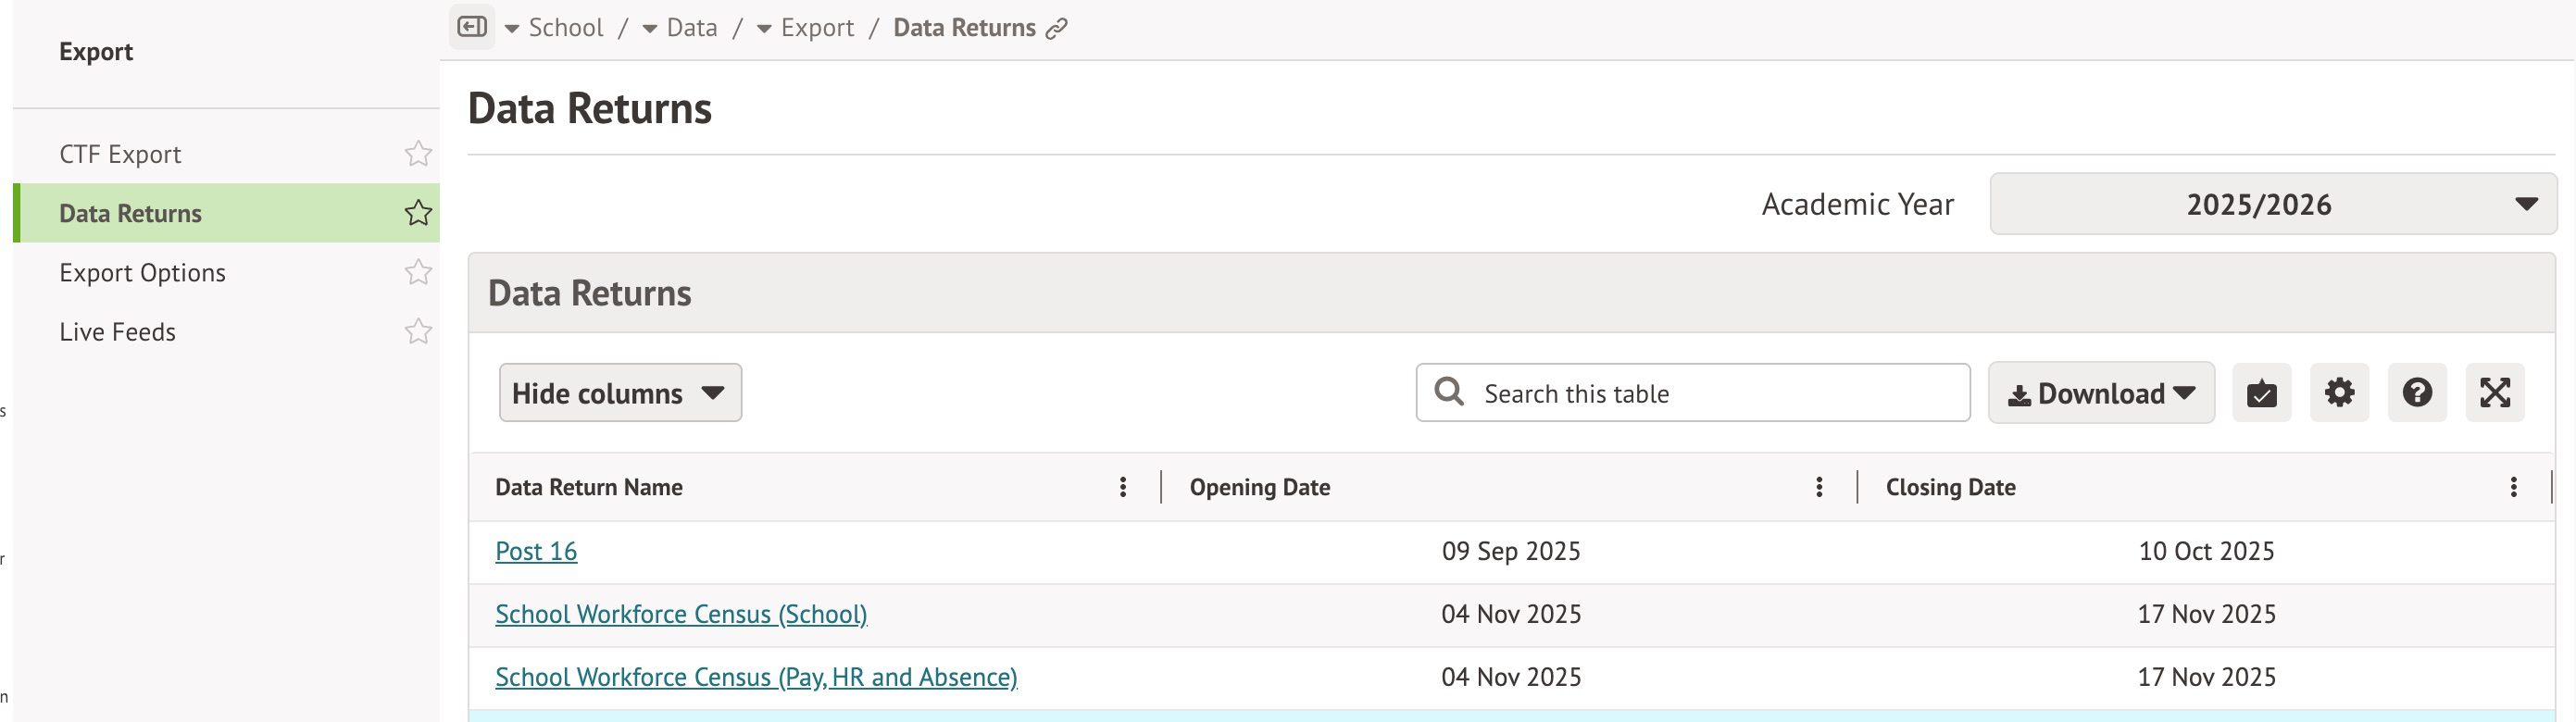Go to CTF Export in sidebar
This screenshot has width=2576, height=722.
click(120, 154)
